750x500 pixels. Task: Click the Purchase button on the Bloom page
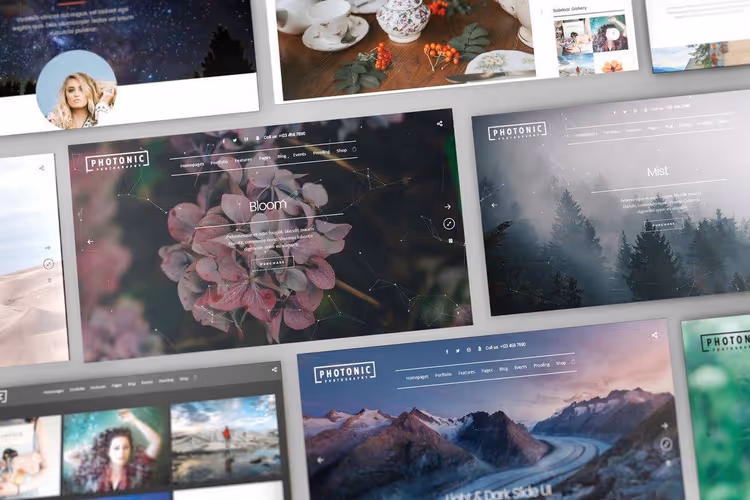pos(273,262)
